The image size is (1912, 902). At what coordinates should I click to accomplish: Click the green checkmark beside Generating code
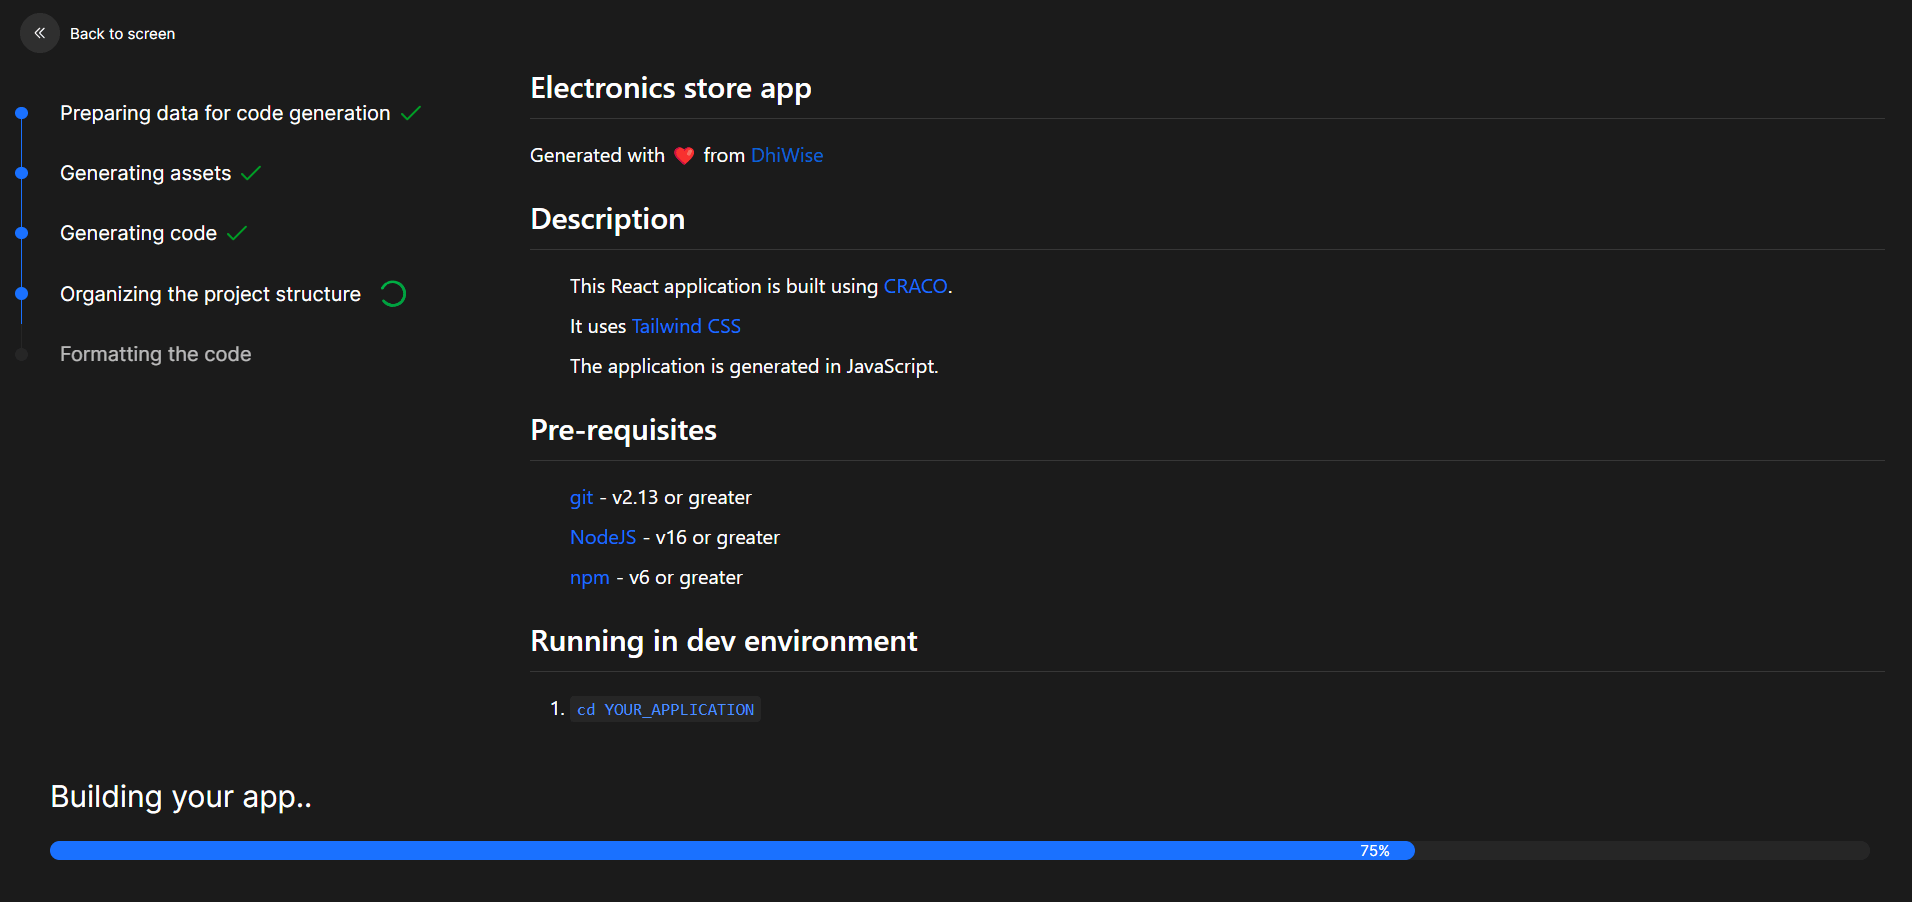[x=237, y=233]
